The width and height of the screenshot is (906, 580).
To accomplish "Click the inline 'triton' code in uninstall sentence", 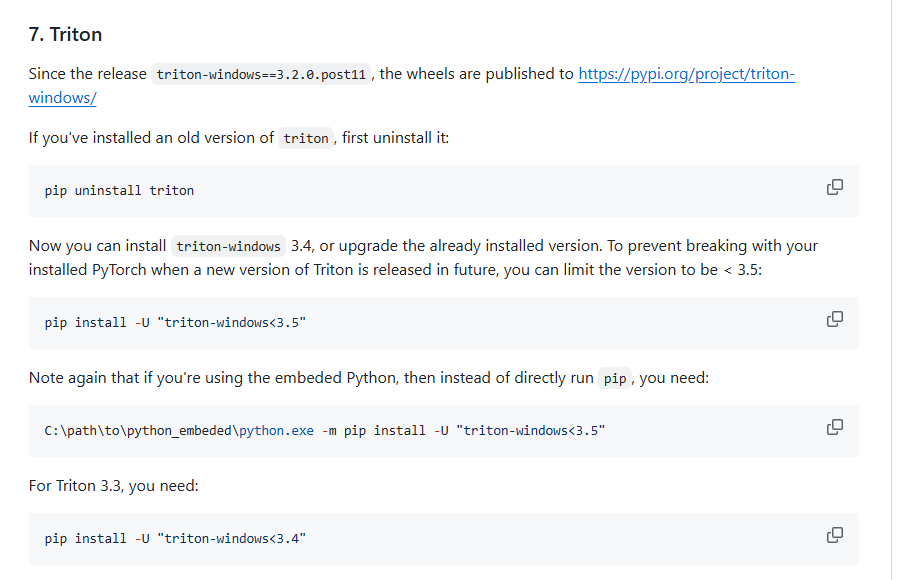I will 305,139.
